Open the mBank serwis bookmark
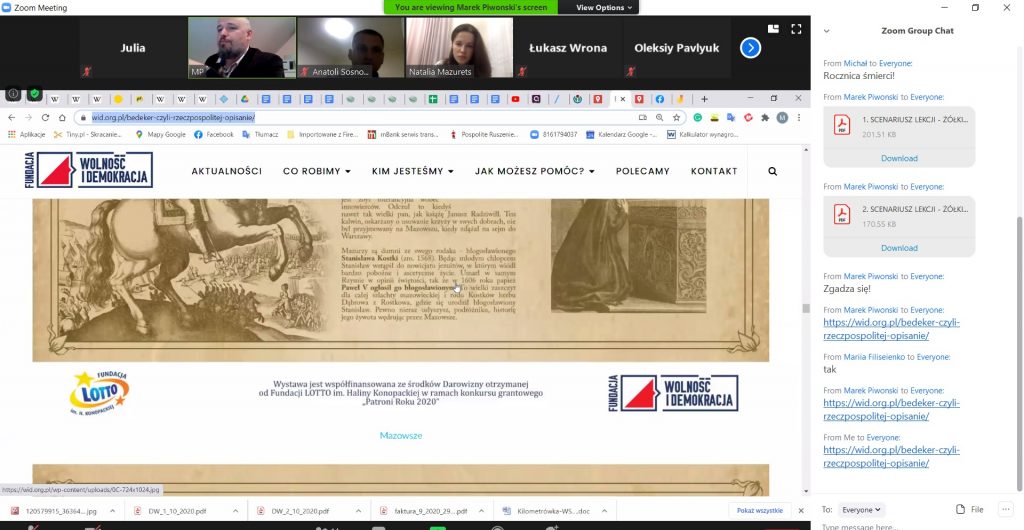This screenshot has width=1024, height=530. click(403, 134)
